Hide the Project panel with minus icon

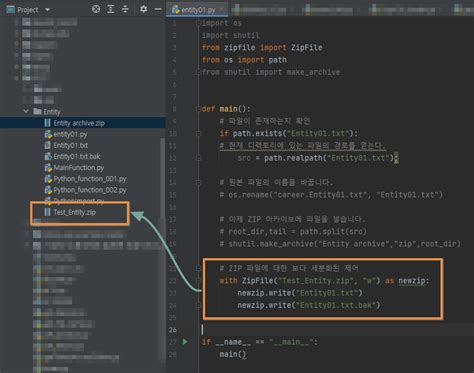point(158,9)
